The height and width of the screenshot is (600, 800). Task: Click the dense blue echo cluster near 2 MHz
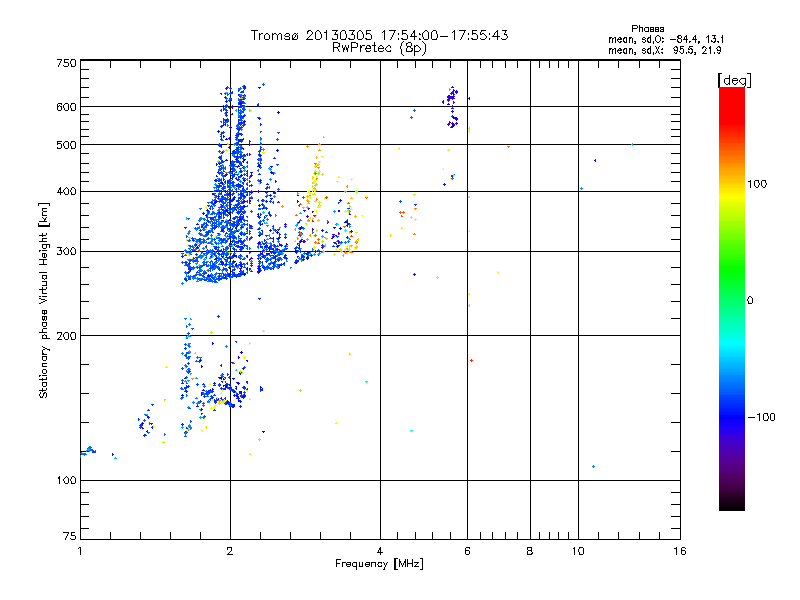(x=224, y=224)
